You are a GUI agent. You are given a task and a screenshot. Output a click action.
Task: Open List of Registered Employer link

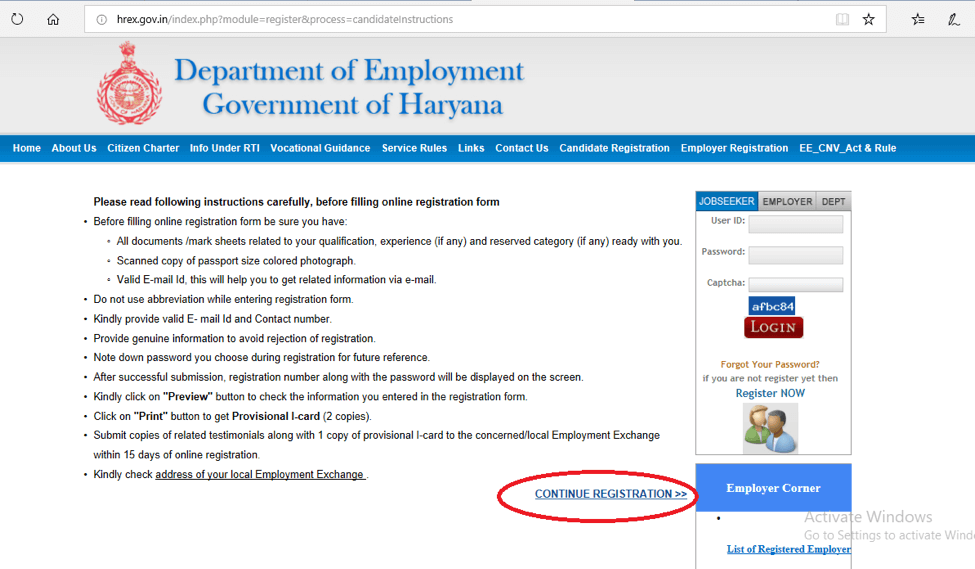click(789, 549)
